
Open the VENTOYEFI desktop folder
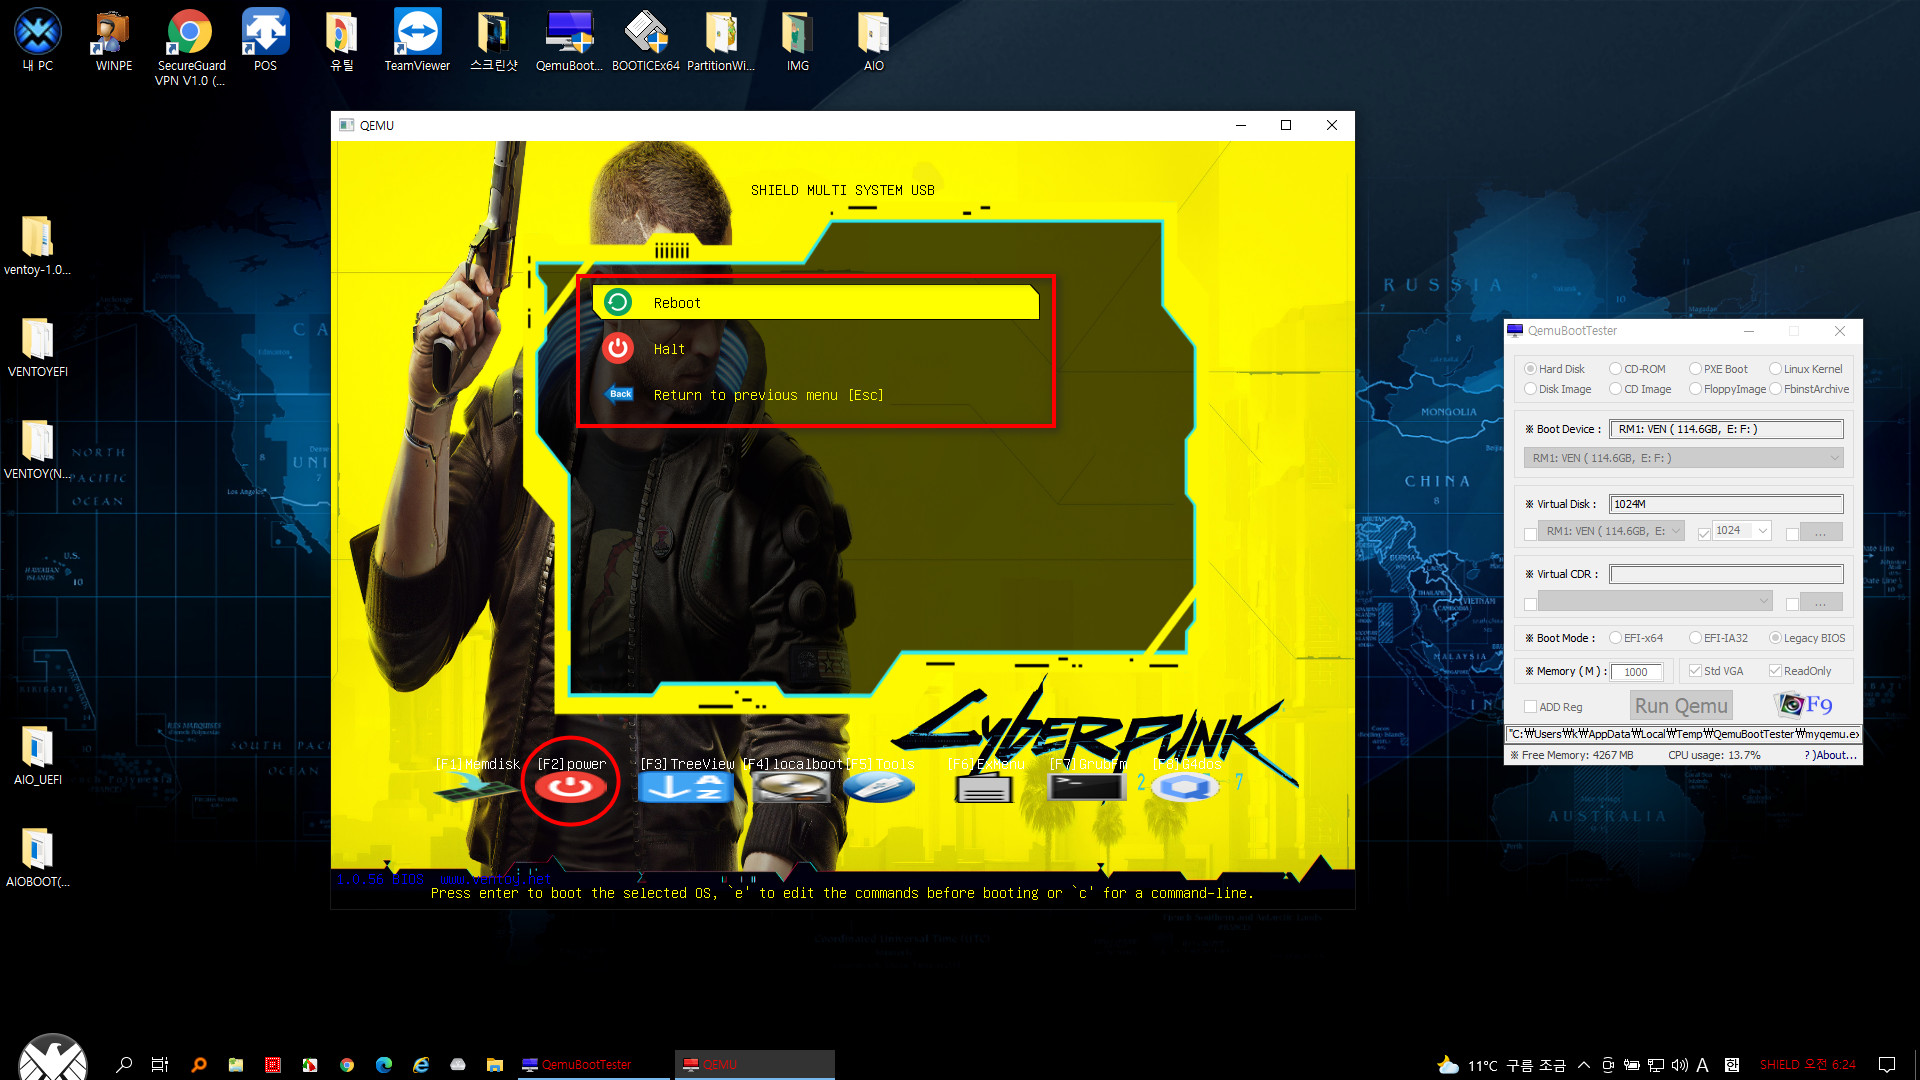click(x=37, y=347)
